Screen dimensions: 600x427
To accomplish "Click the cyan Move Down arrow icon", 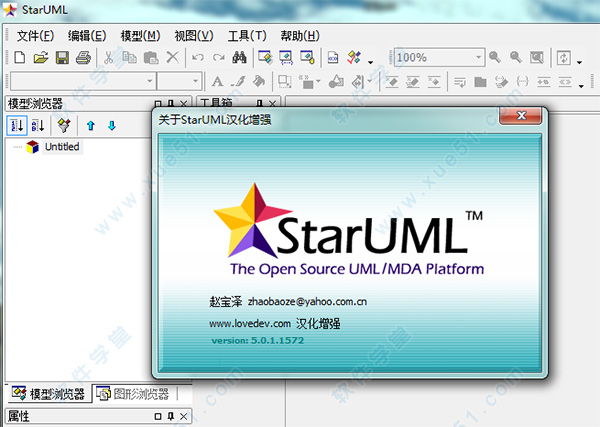I will coord(112,125).
